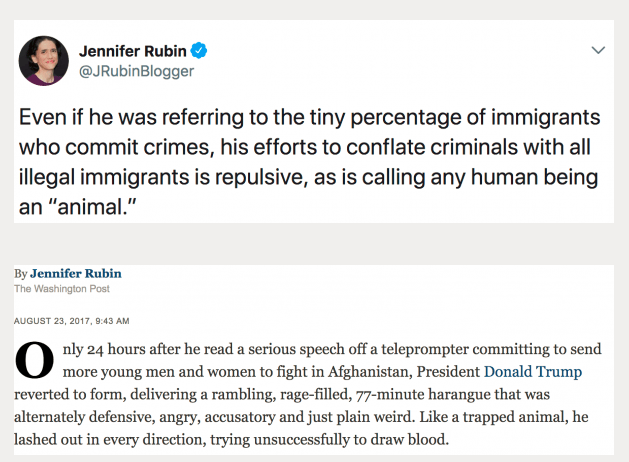Expand the tweet options chevron
The height and width of the screenshot is (462, 629).
tap(598, 50)
